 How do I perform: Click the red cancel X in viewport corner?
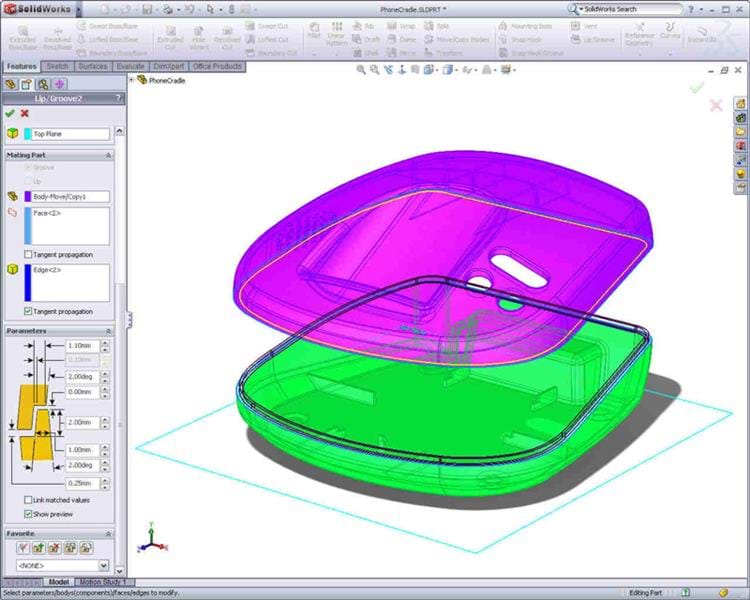[716, 105]
